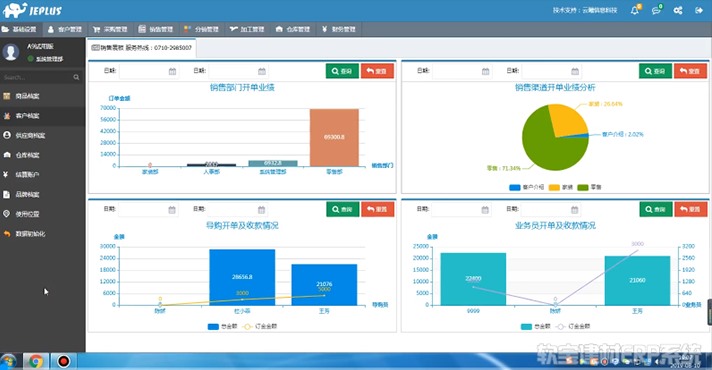Click the settings gears icon in the top bar
The height and width of the screenshot is (370, 712).
pyautogui.click(x=678, y=10)
